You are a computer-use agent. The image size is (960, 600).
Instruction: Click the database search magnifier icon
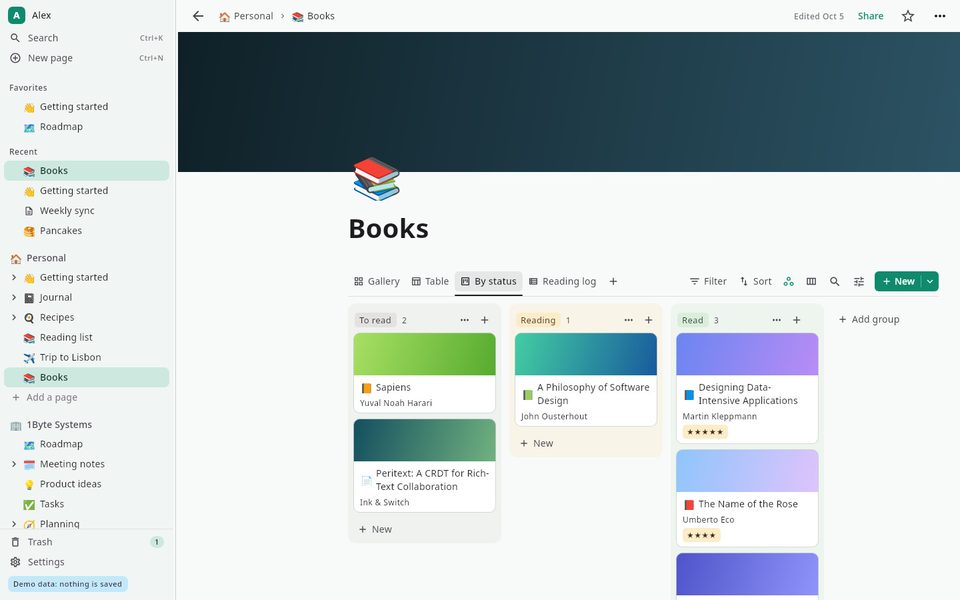834,282
